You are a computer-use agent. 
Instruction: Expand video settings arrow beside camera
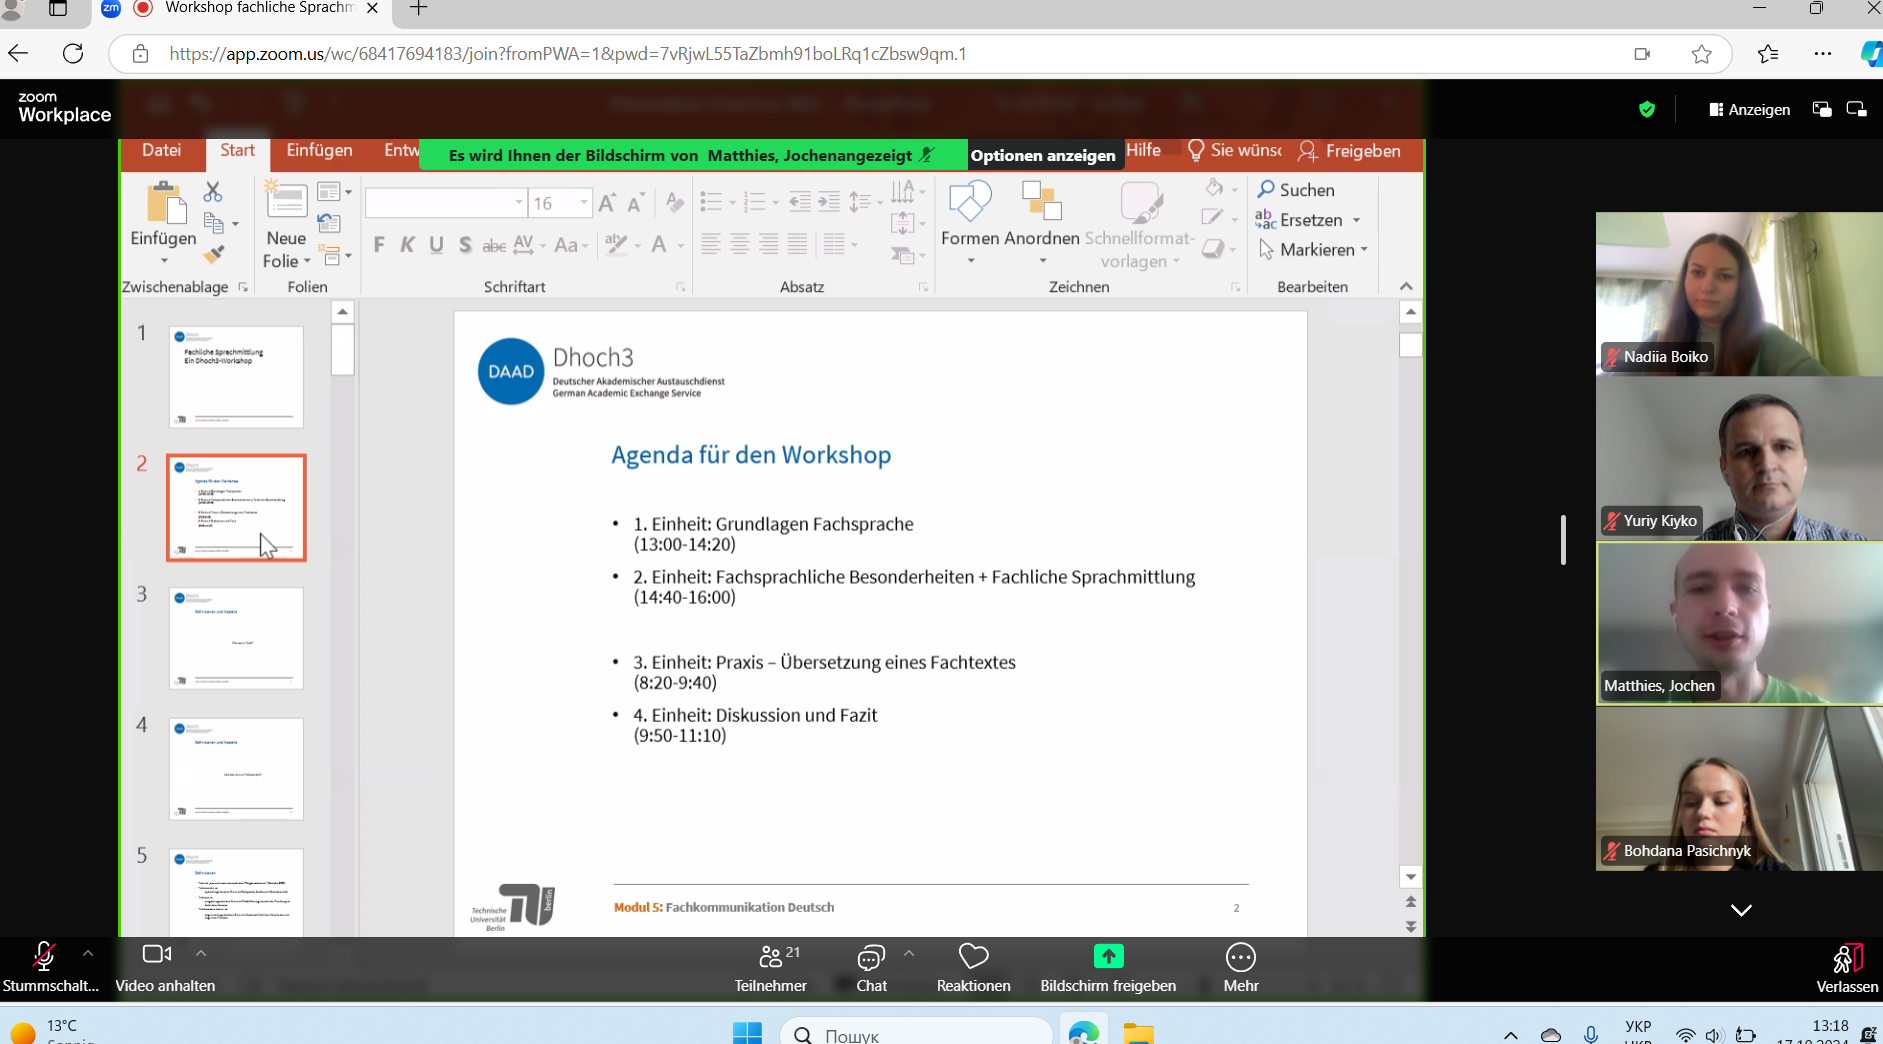pyautogui.click(x=201, y=953)
